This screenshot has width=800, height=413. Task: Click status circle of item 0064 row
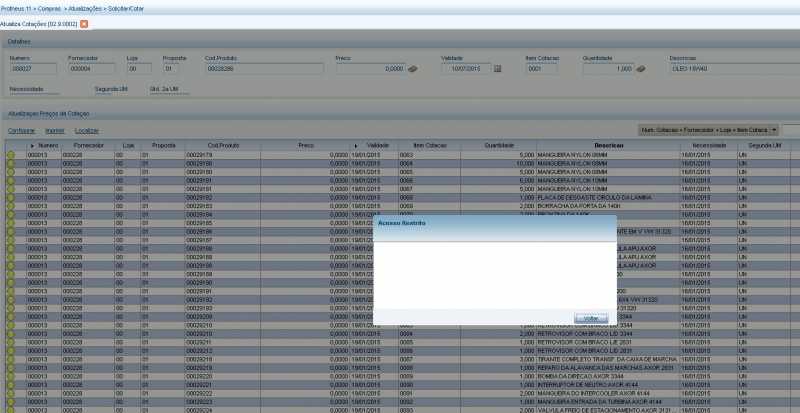(x=11, y=163)
